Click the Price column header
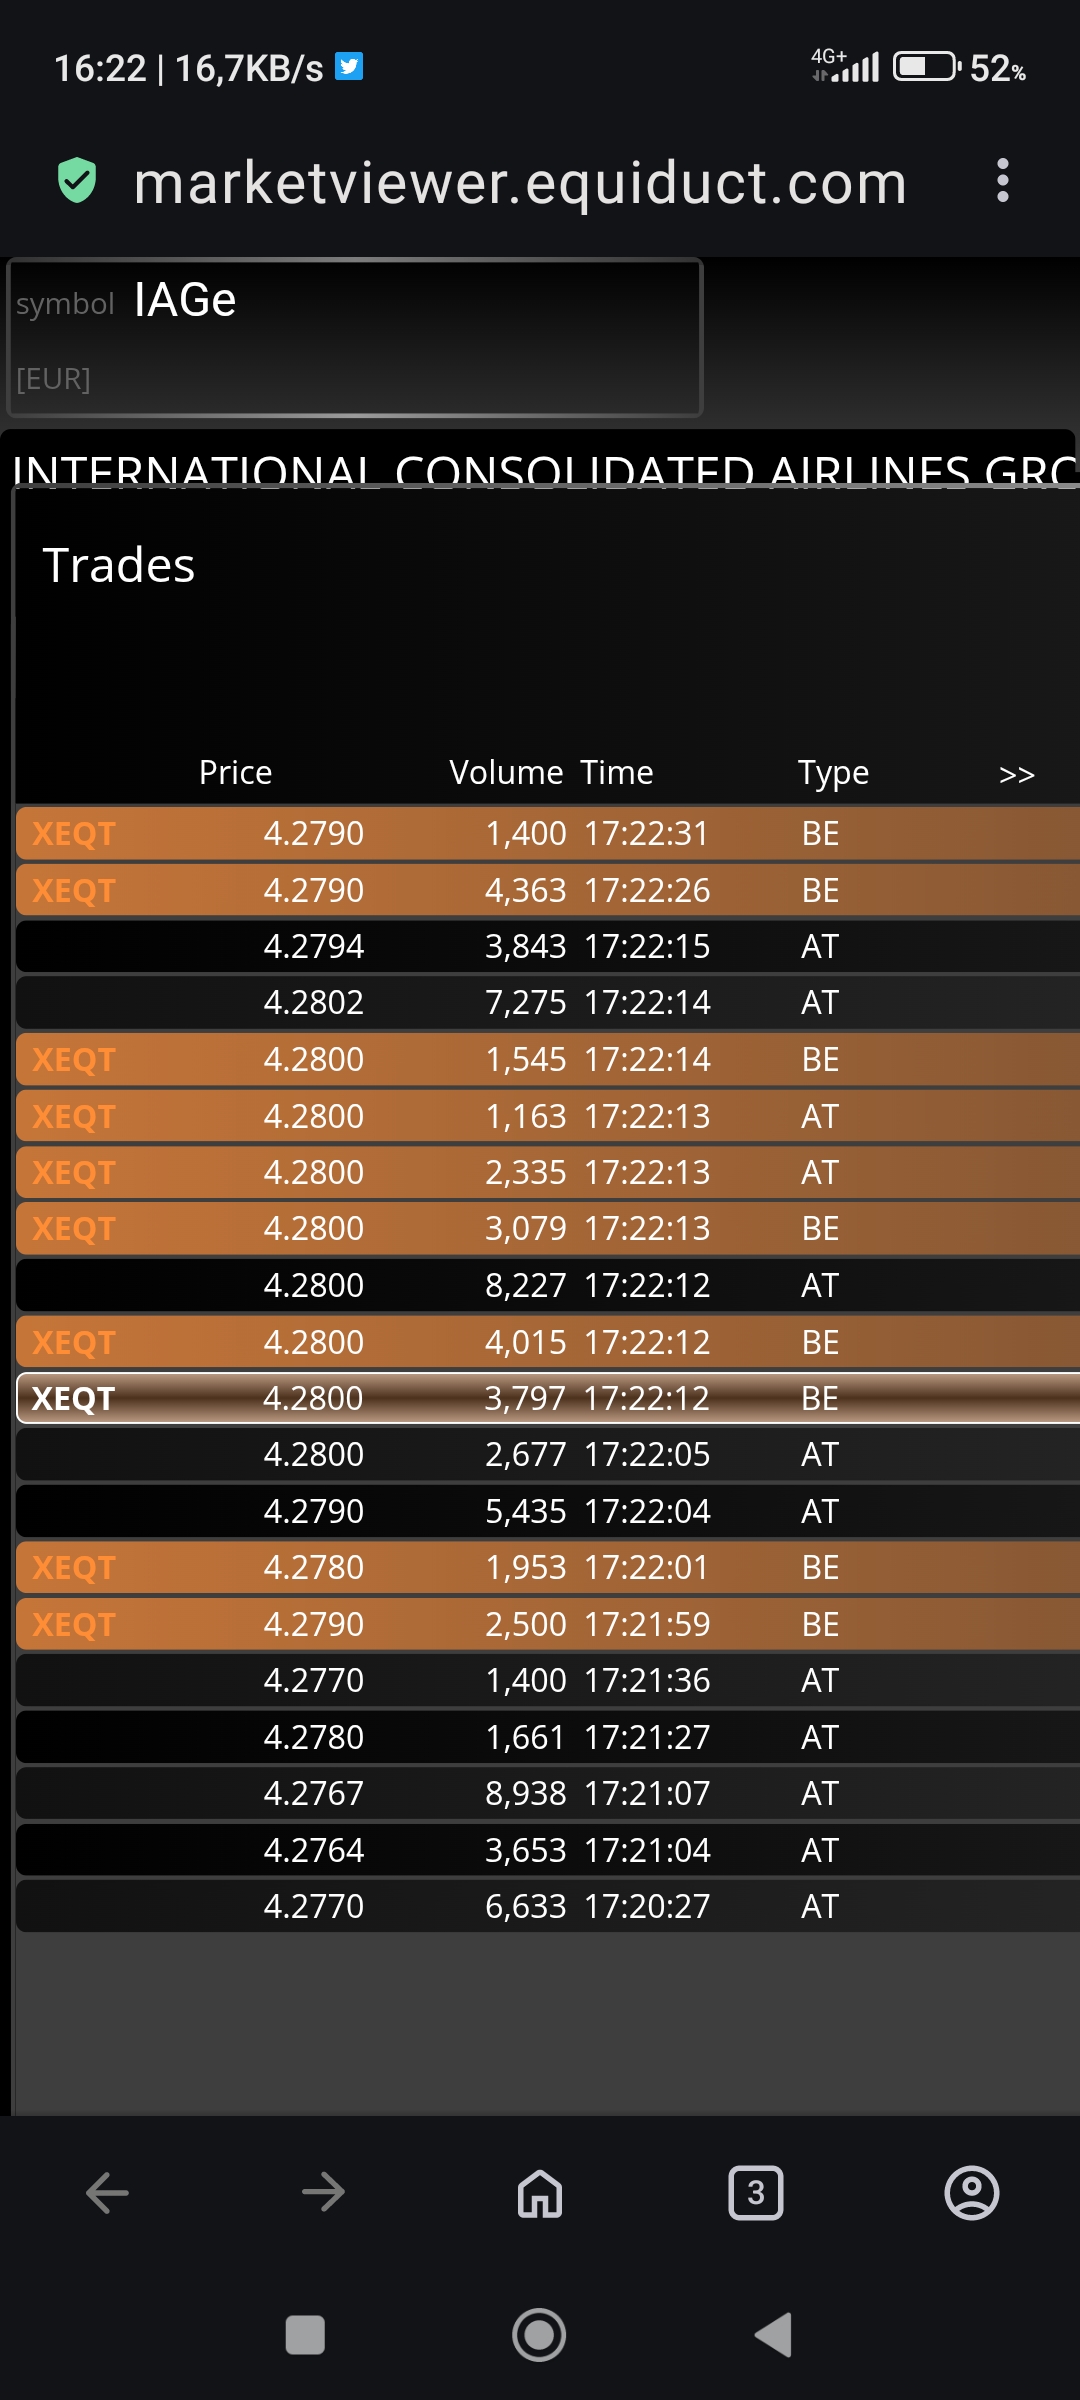The height and width of the screenshot is (2400, 1080). coord(235,772)
